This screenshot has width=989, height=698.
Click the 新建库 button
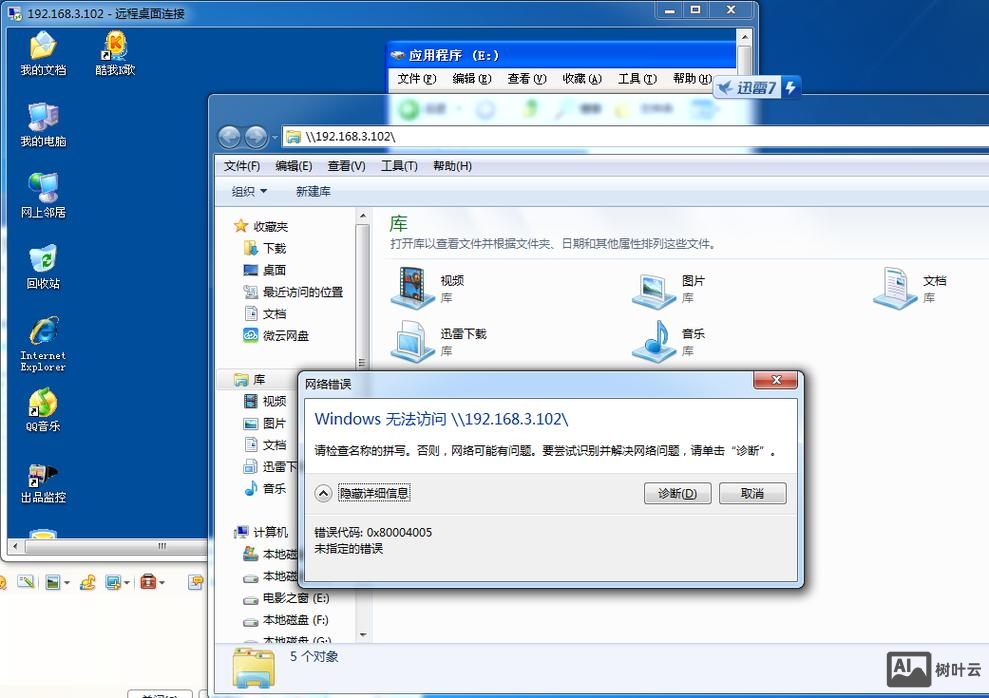coord(313,190)
